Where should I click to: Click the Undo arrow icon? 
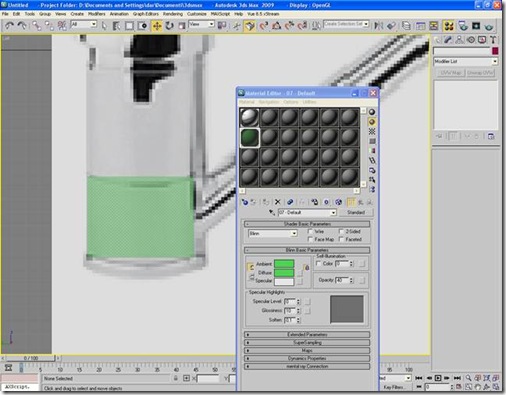coord(9,26)
